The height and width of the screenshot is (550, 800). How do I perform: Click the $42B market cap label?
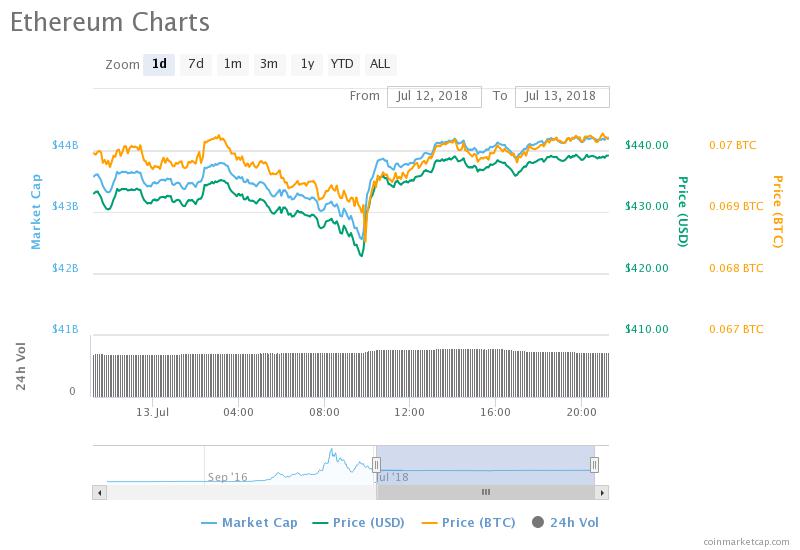coord(65,268)
